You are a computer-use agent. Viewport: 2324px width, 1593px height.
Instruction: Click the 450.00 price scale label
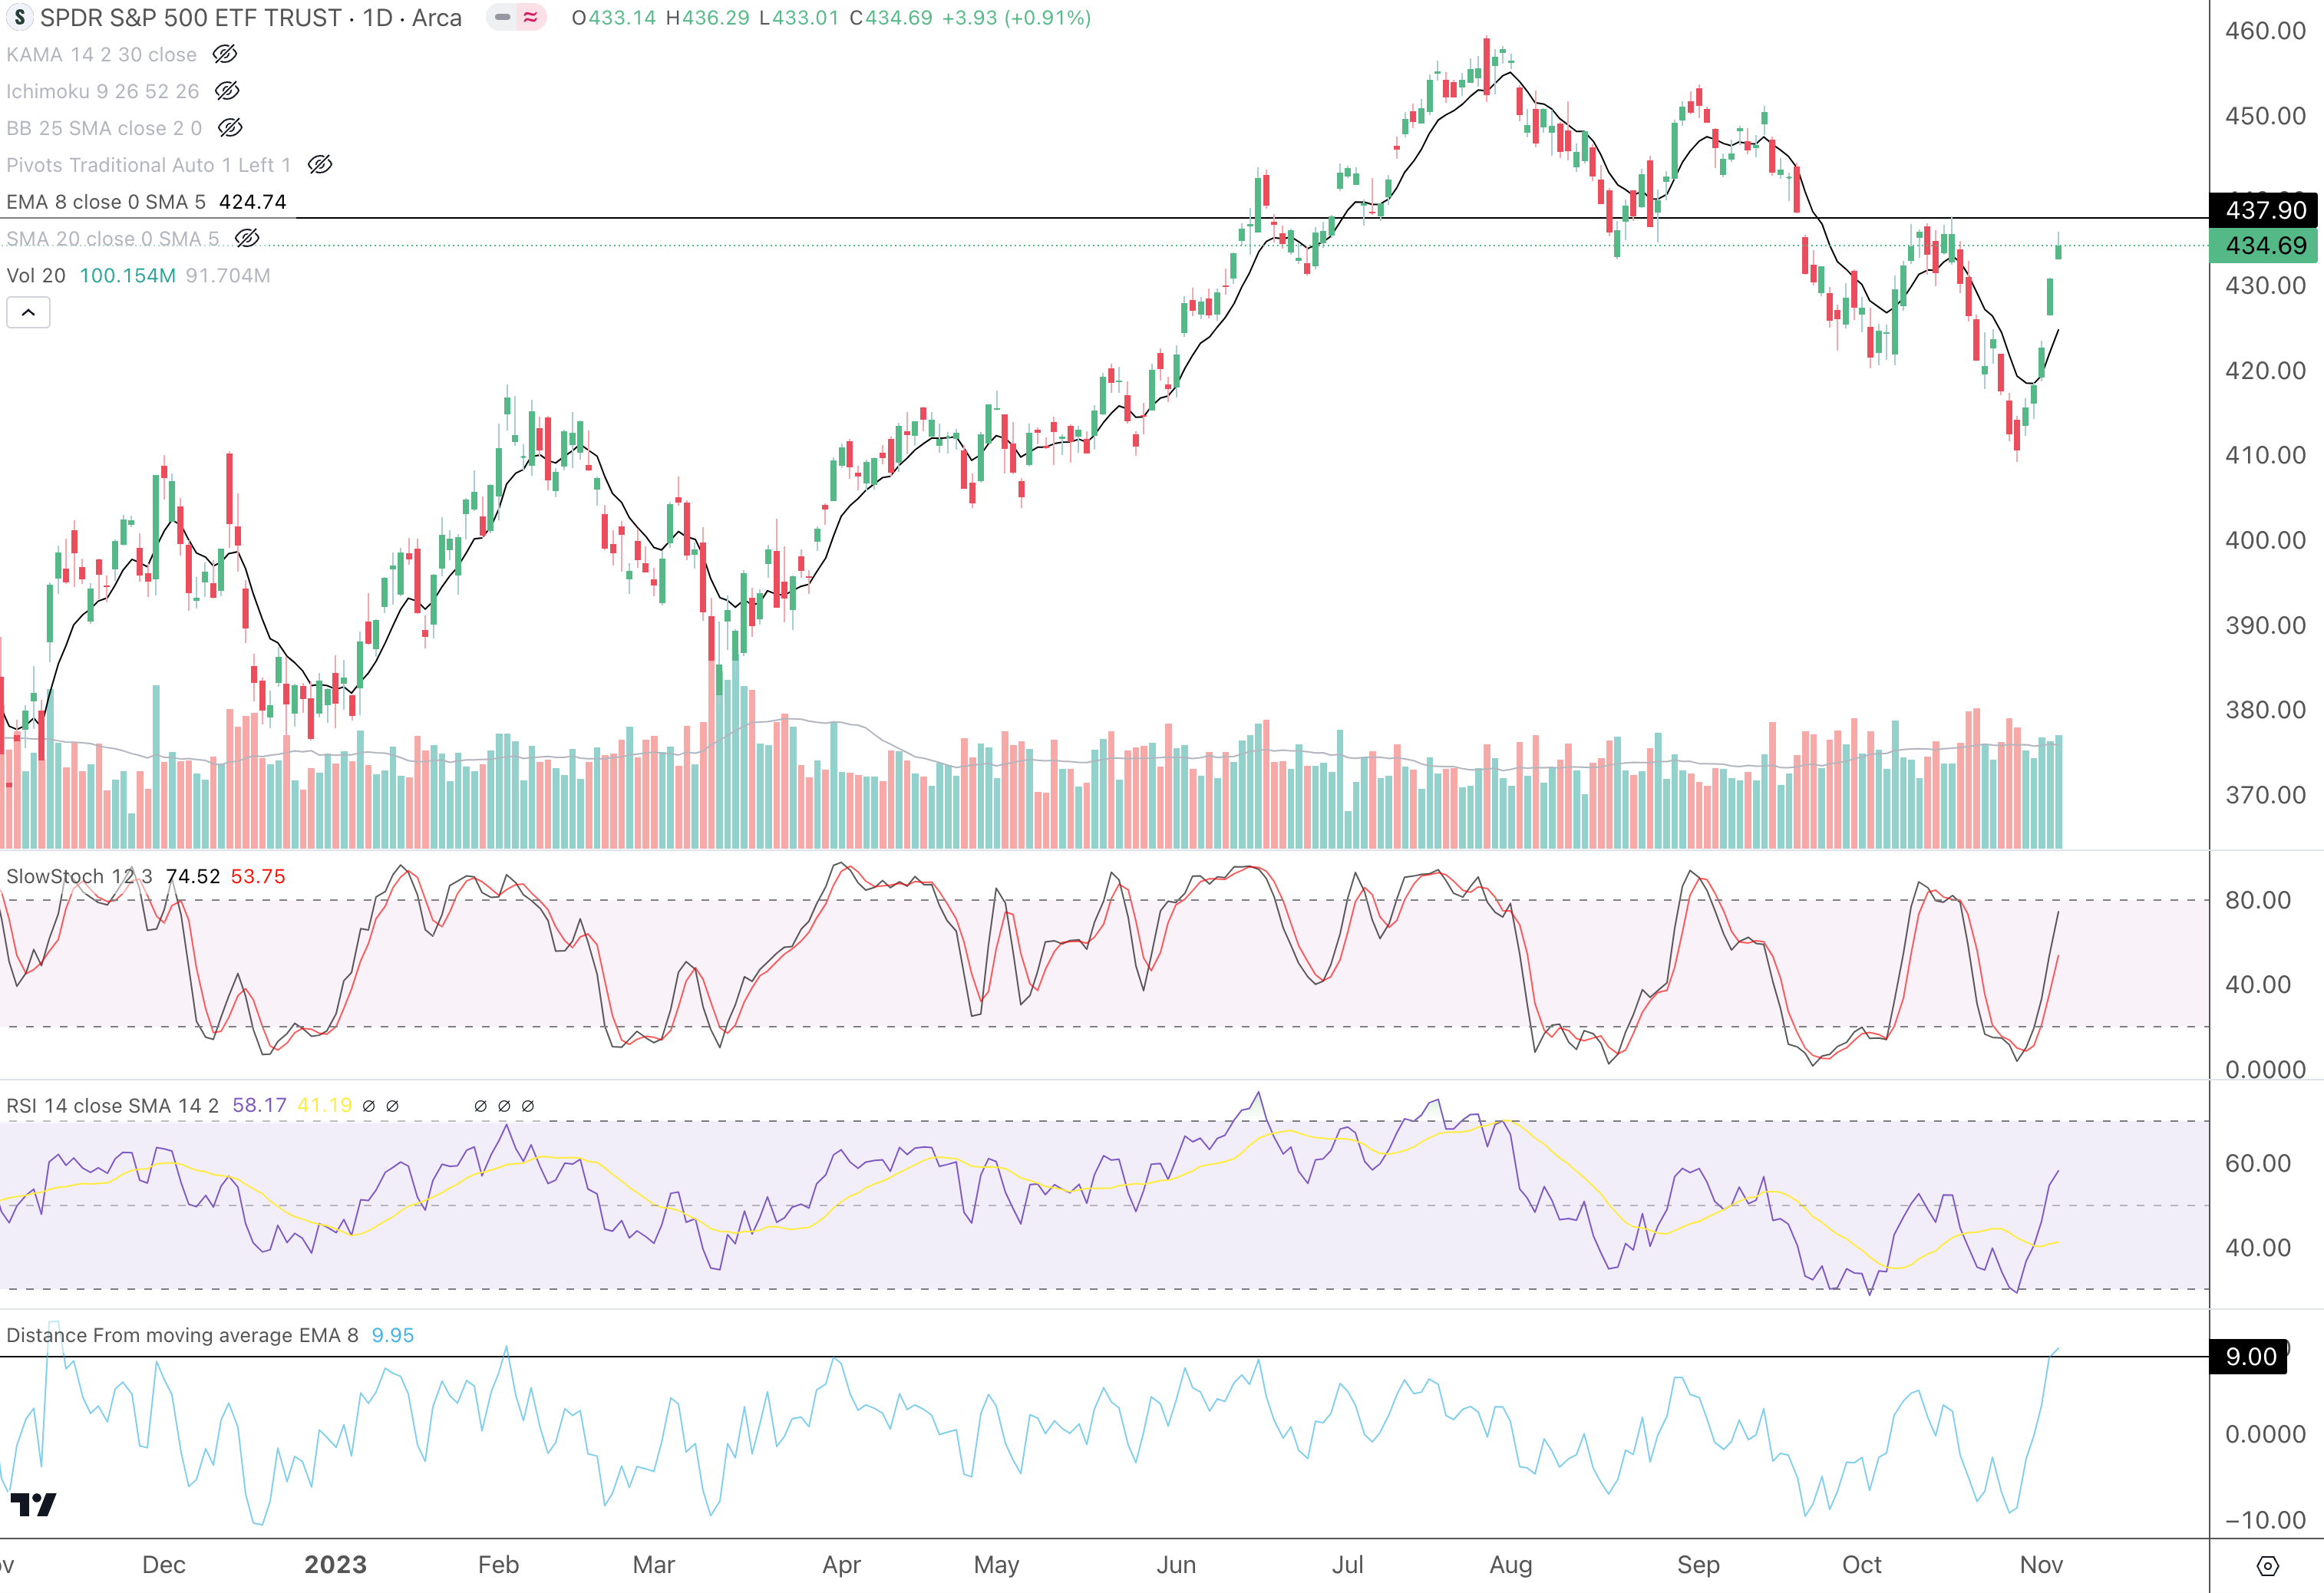(2265, 116)
